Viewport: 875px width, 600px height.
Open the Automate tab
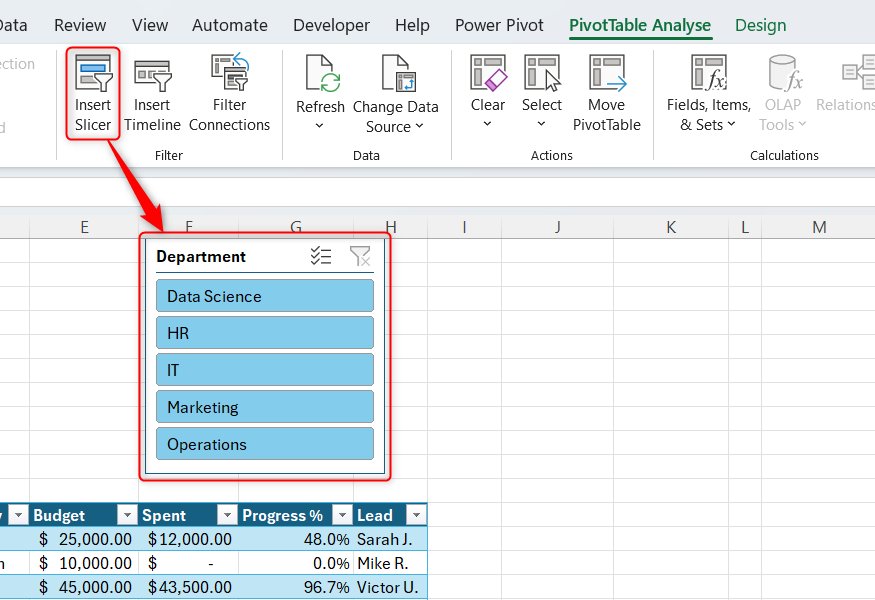(x=230, y=25)
